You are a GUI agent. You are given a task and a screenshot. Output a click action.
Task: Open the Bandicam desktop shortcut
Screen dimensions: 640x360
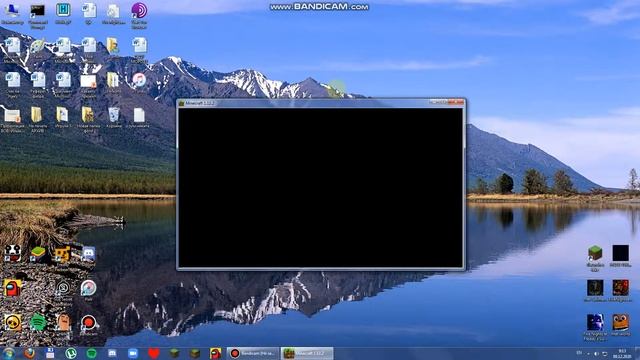[x=88, y=322]
